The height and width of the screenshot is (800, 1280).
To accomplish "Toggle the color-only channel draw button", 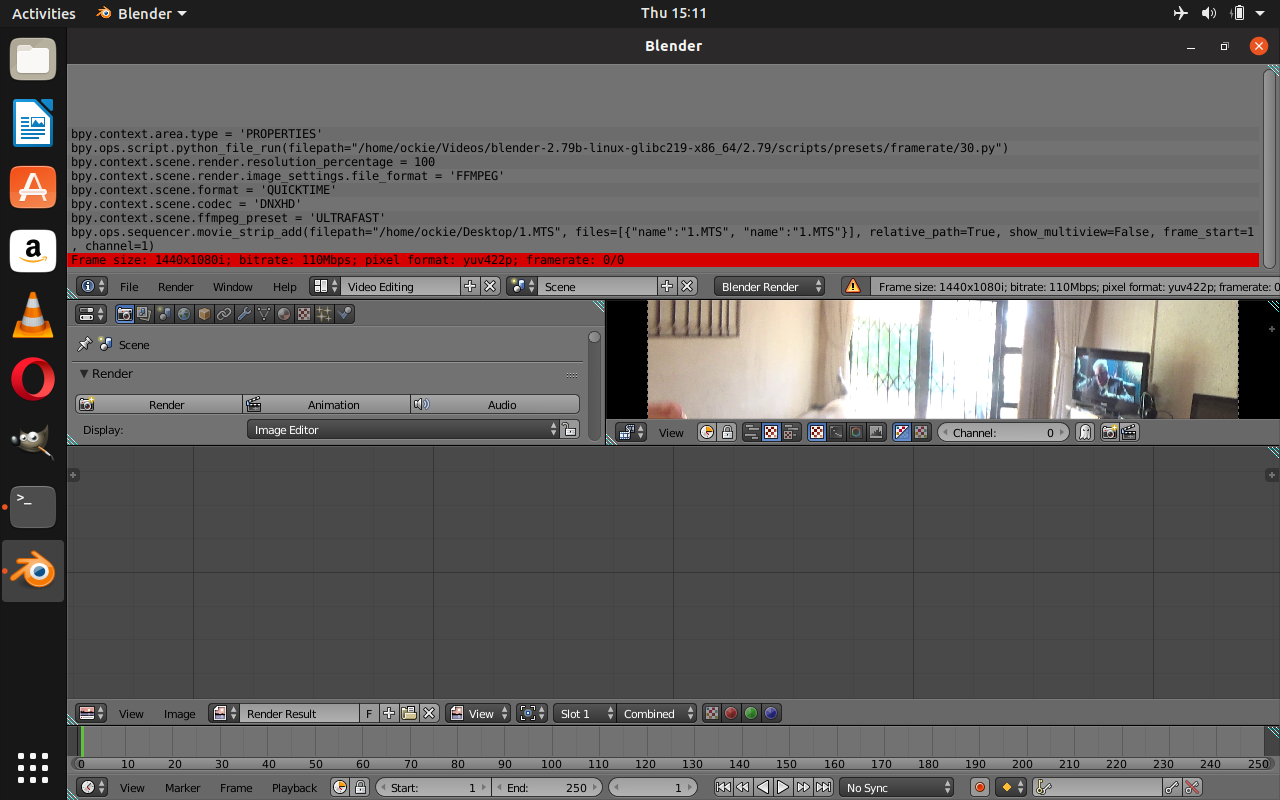I will [921, 433].
